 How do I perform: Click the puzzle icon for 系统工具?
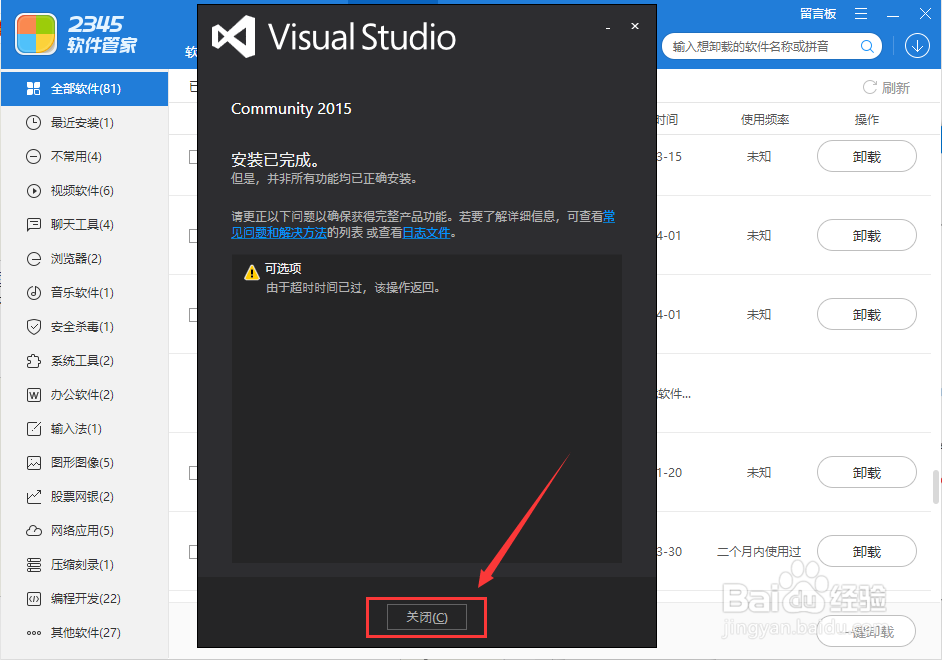[34, 361]
